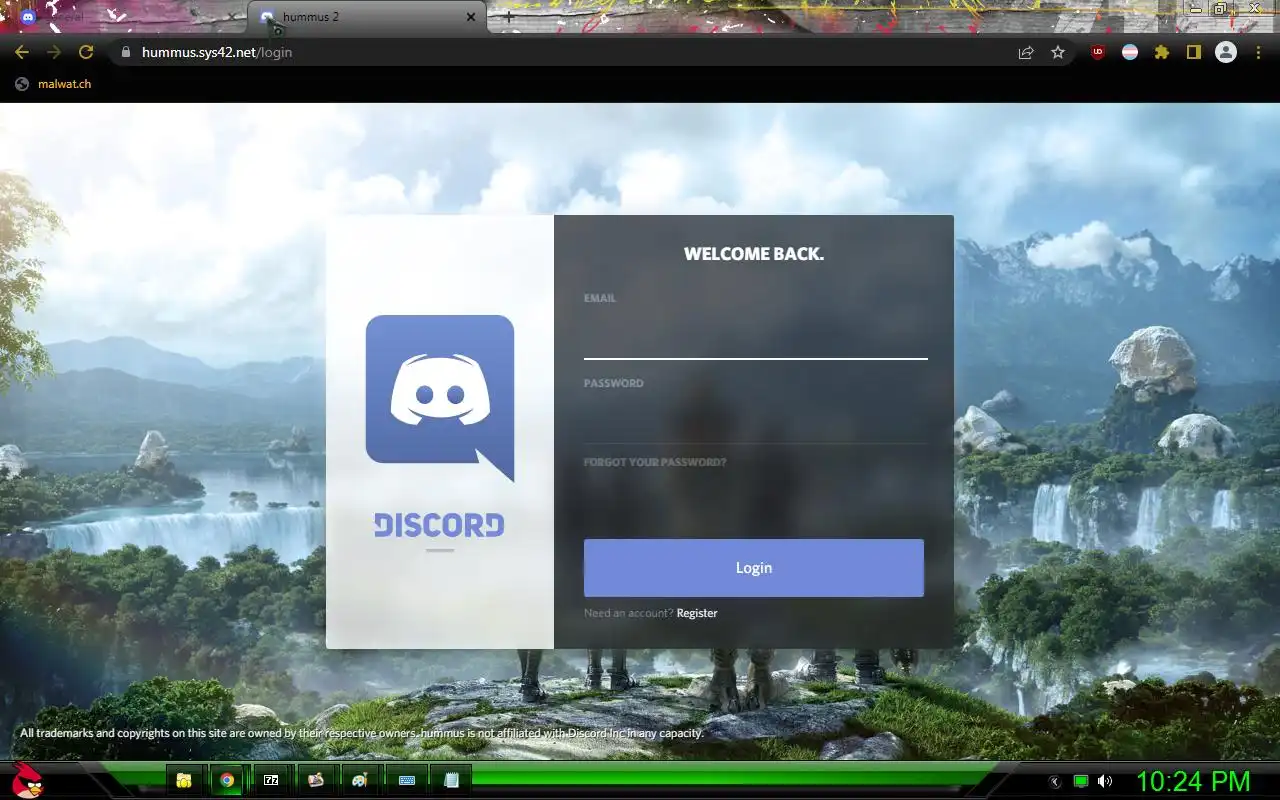
Task: Expand the hidden tray icons arrow
Action: pos(1056,782)
